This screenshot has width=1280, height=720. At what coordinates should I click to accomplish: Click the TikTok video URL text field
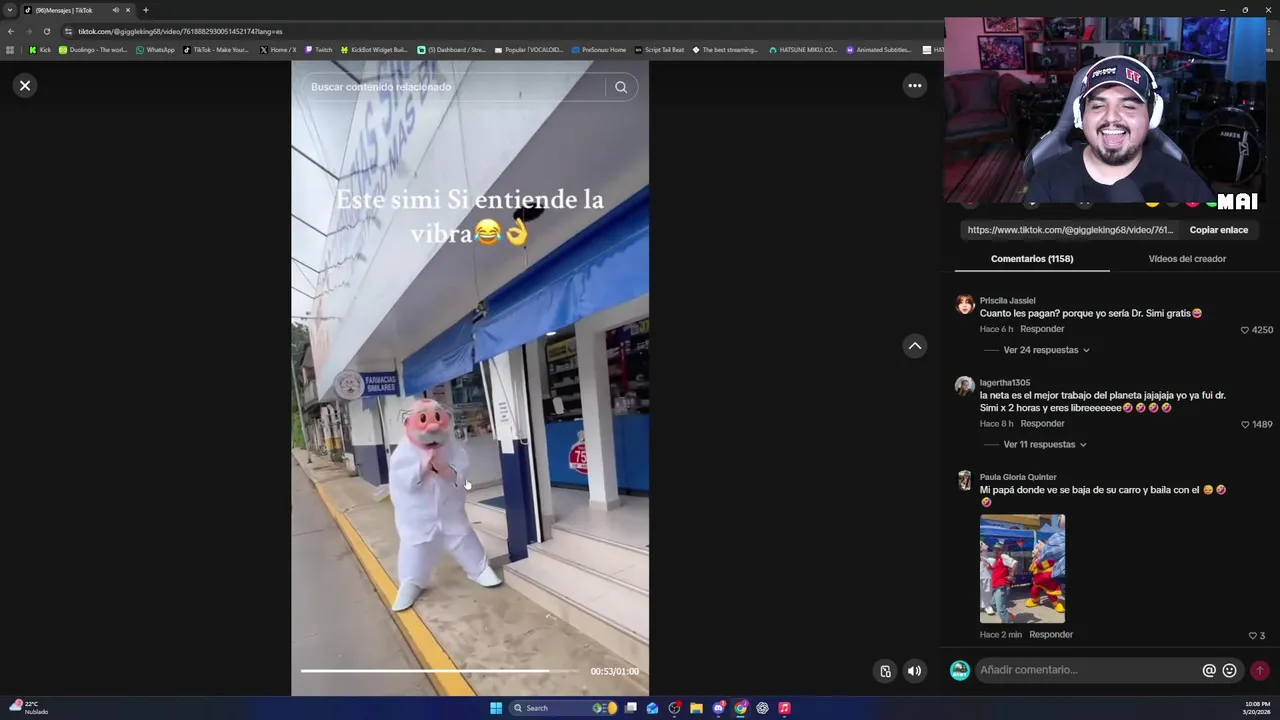[x=1070, y=230]
